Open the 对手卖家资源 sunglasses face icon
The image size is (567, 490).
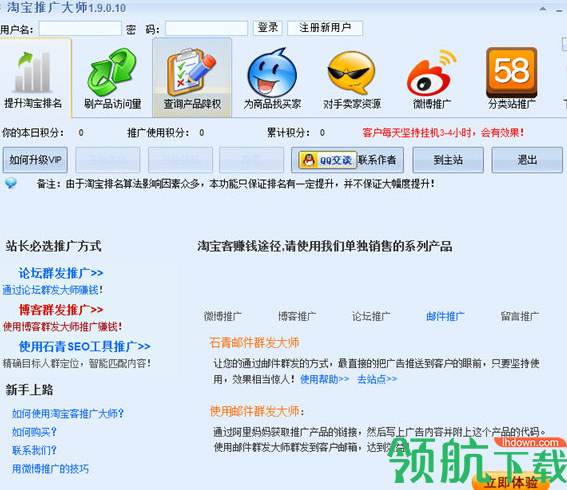point(351,72)
